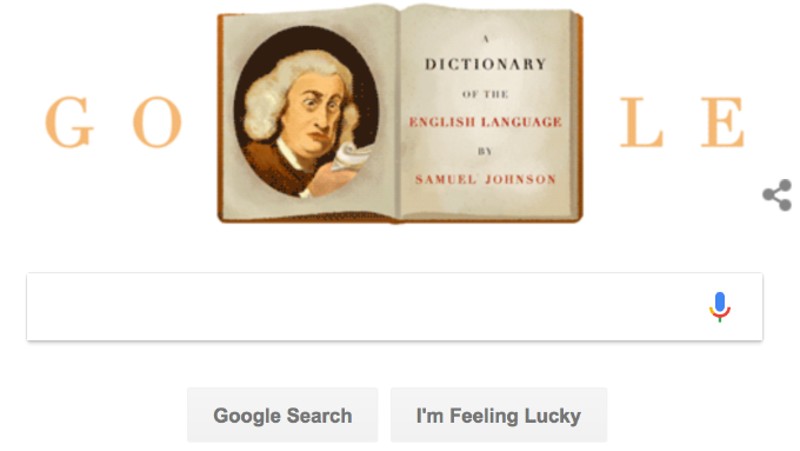Click the book's center spine

tap(399, 115)
